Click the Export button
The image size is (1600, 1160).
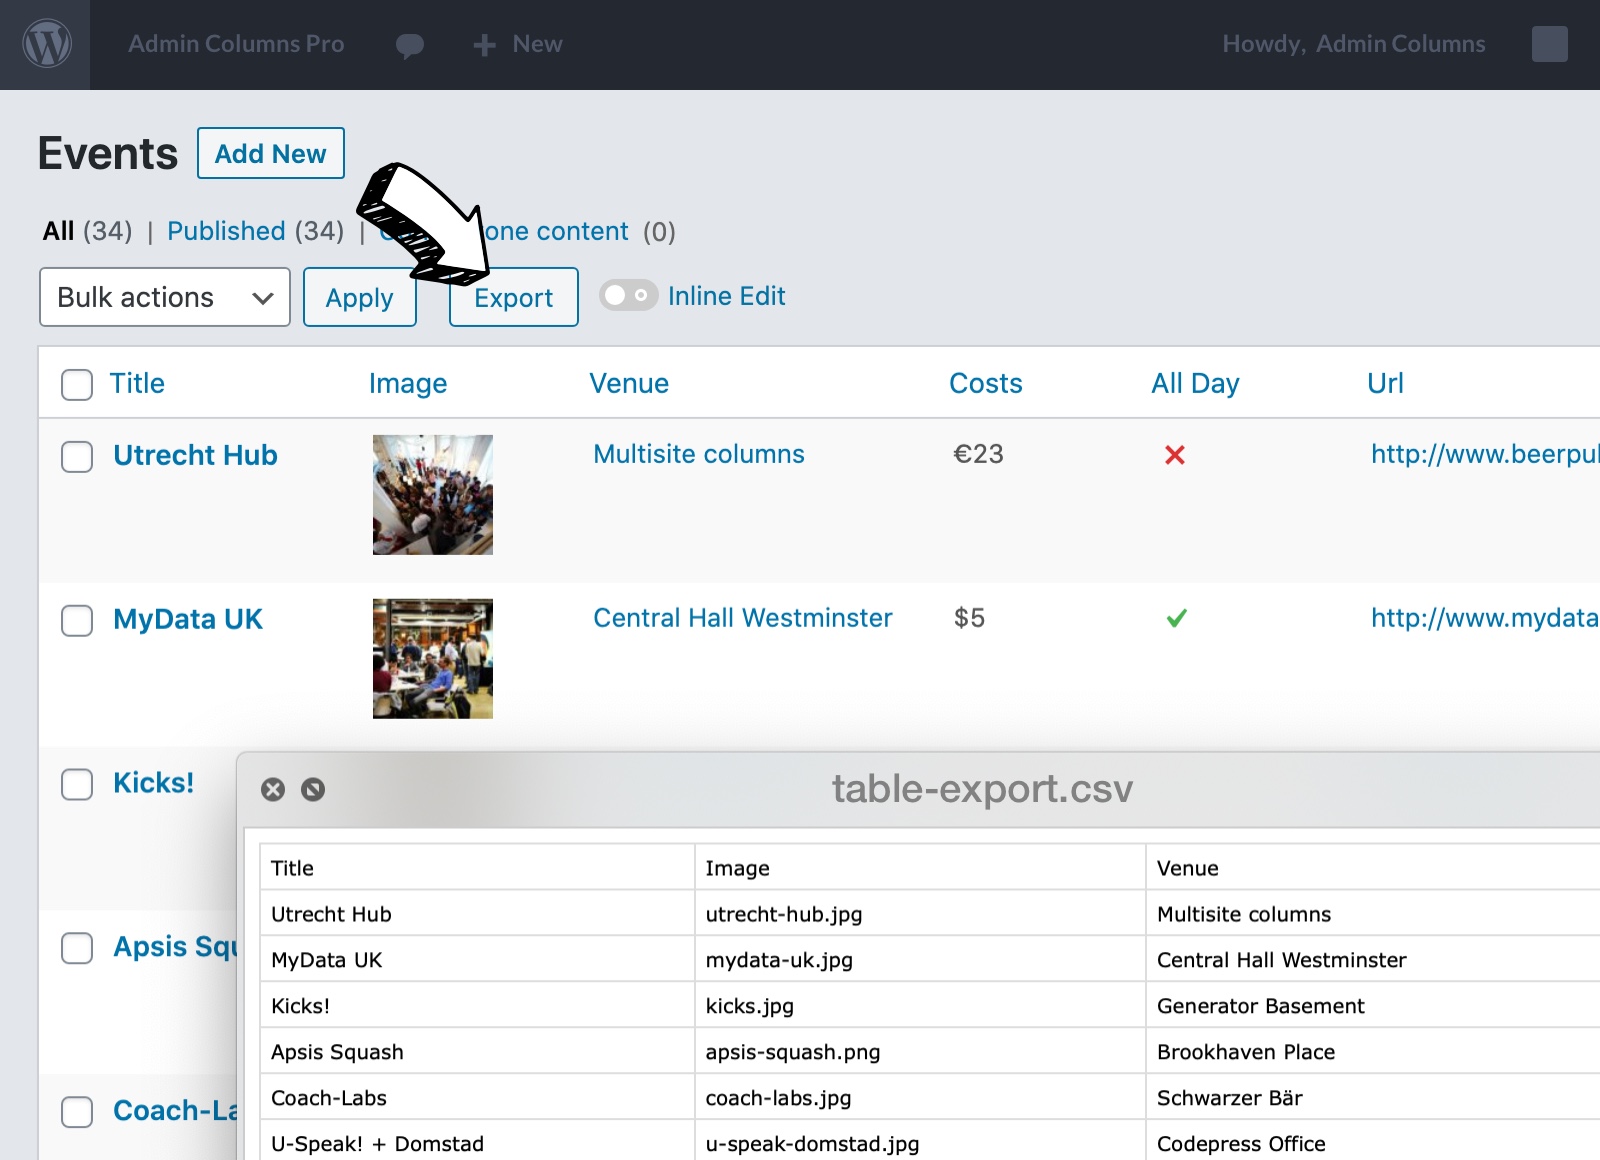point(513,298)
